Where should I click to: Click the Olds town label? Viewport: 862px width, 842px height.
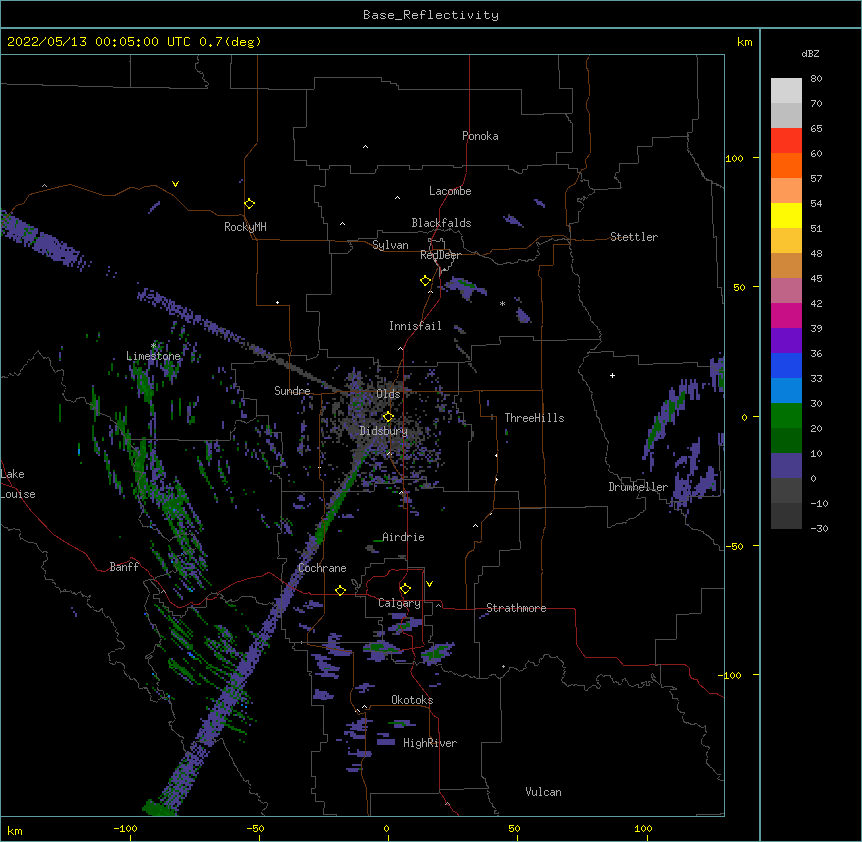coord(388,394)
